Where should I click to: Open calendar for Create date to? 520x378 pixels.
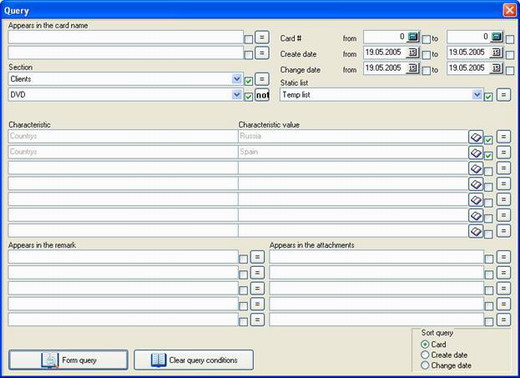click(x=497, y=52)
